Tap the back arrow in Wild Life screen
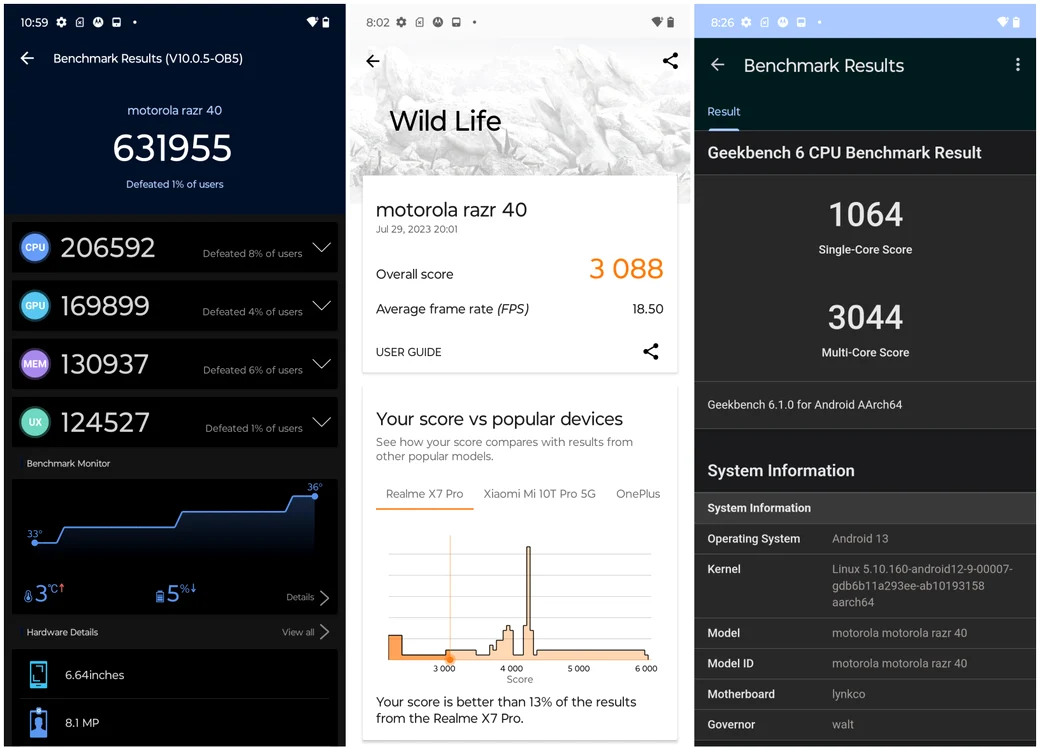The height and width of the screenshot is (750, 1040). point(373,61)
